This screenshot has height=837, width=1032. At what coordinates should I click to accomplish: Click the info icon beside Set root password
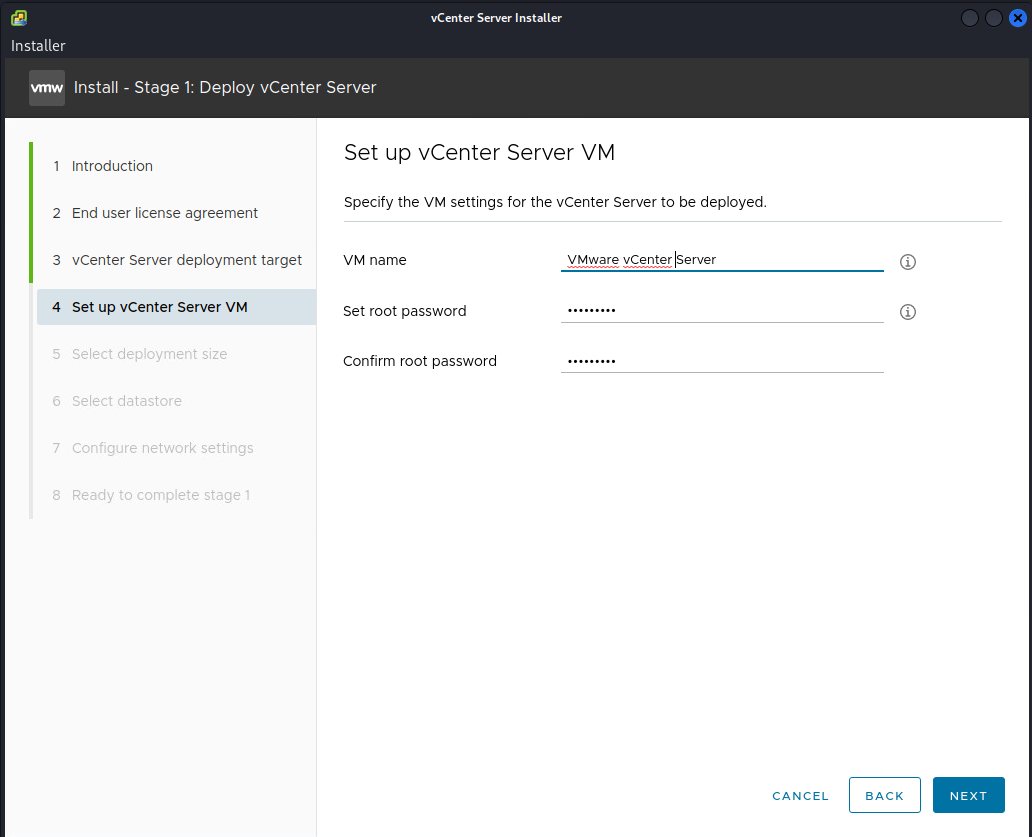(908, 312)
